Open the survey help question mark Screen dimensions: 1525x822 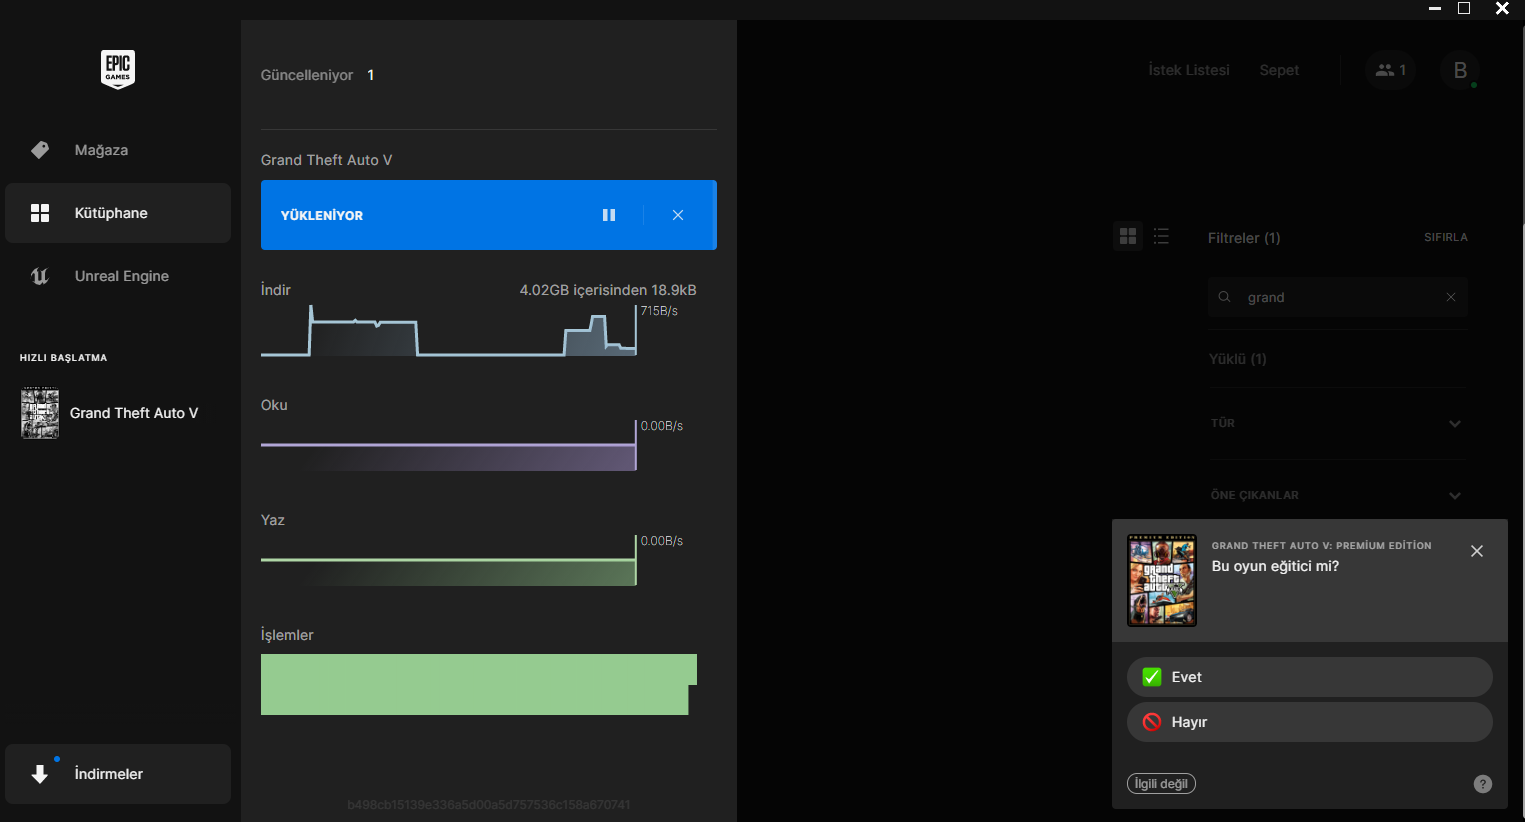point(1483,784)
